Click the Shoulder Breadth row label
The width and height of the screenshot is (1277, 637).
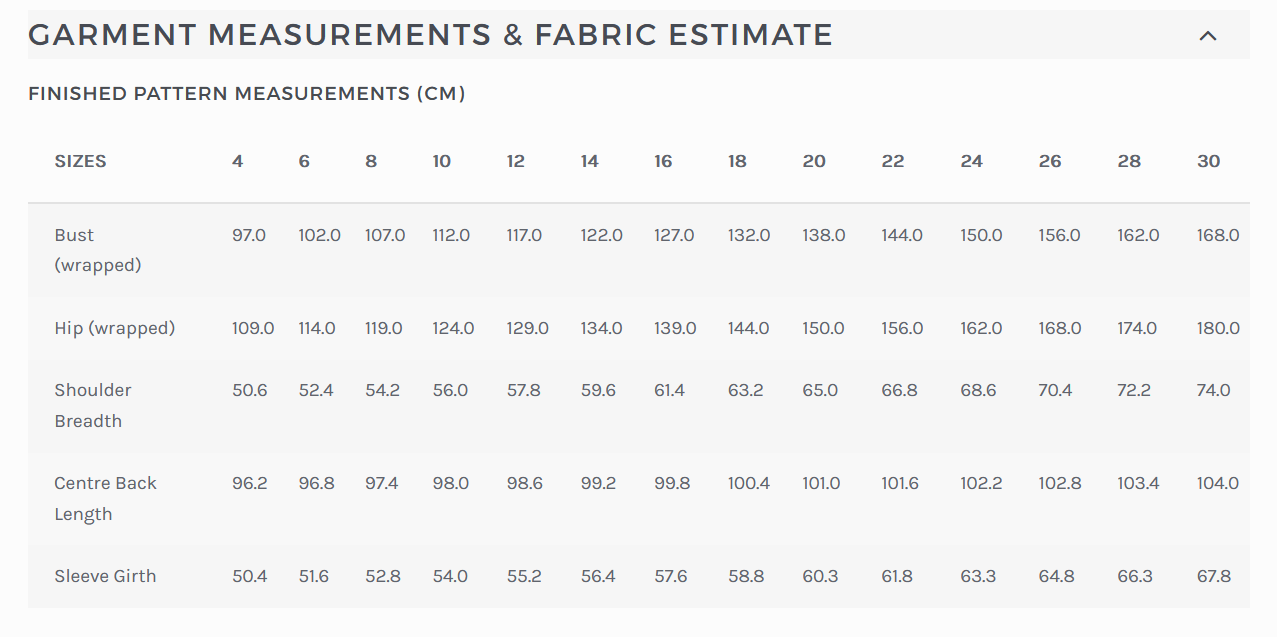pos(93,405)
